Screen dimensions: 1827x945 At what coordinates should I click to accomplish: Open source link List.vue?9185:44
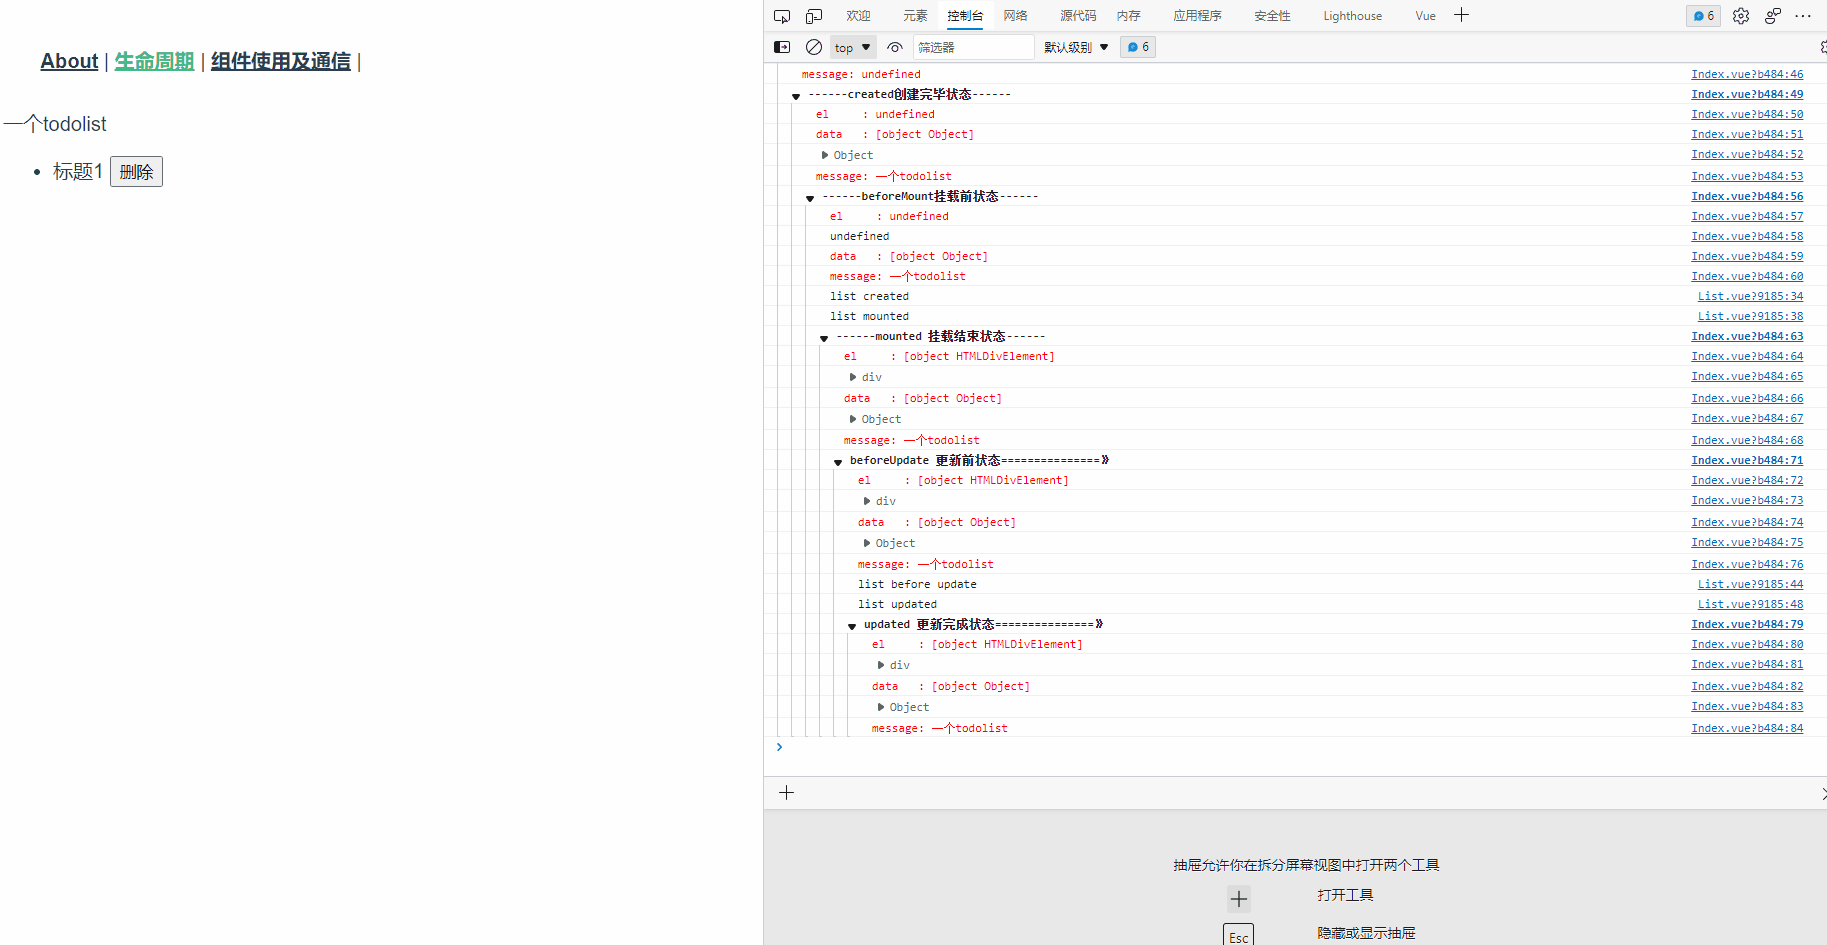1750,584
